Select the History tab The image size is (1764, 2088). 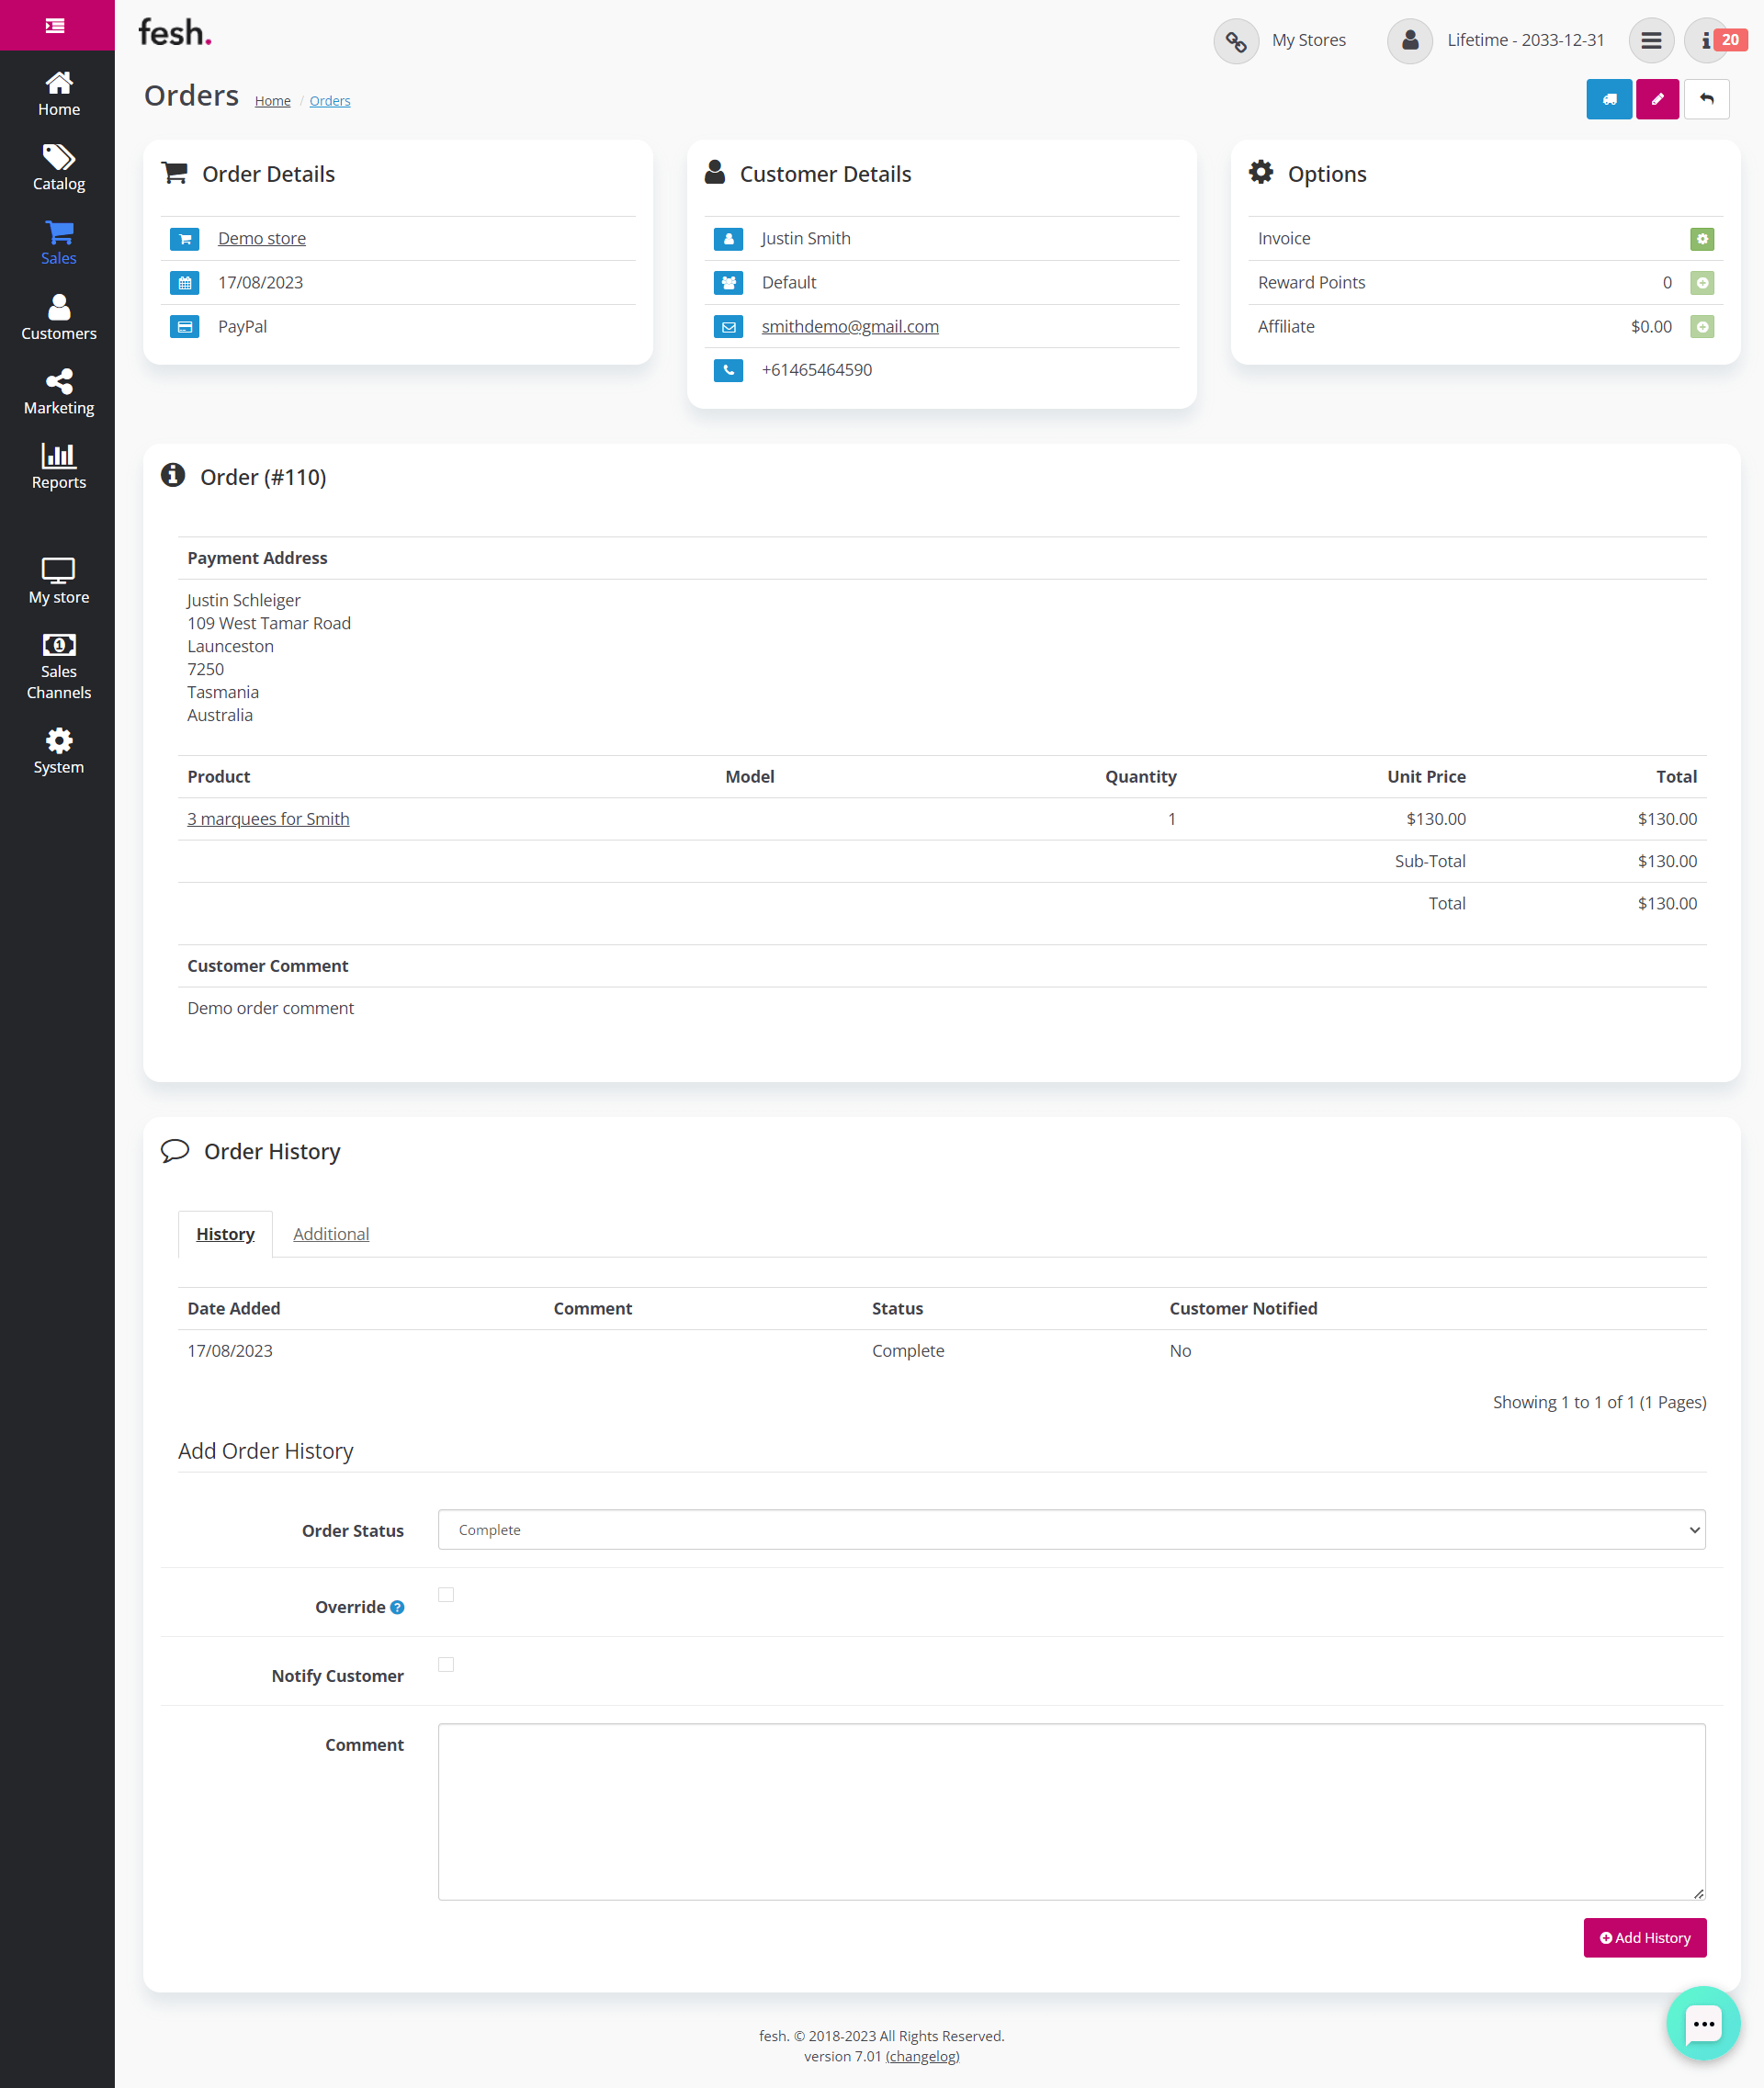[x=225, y=1234]
